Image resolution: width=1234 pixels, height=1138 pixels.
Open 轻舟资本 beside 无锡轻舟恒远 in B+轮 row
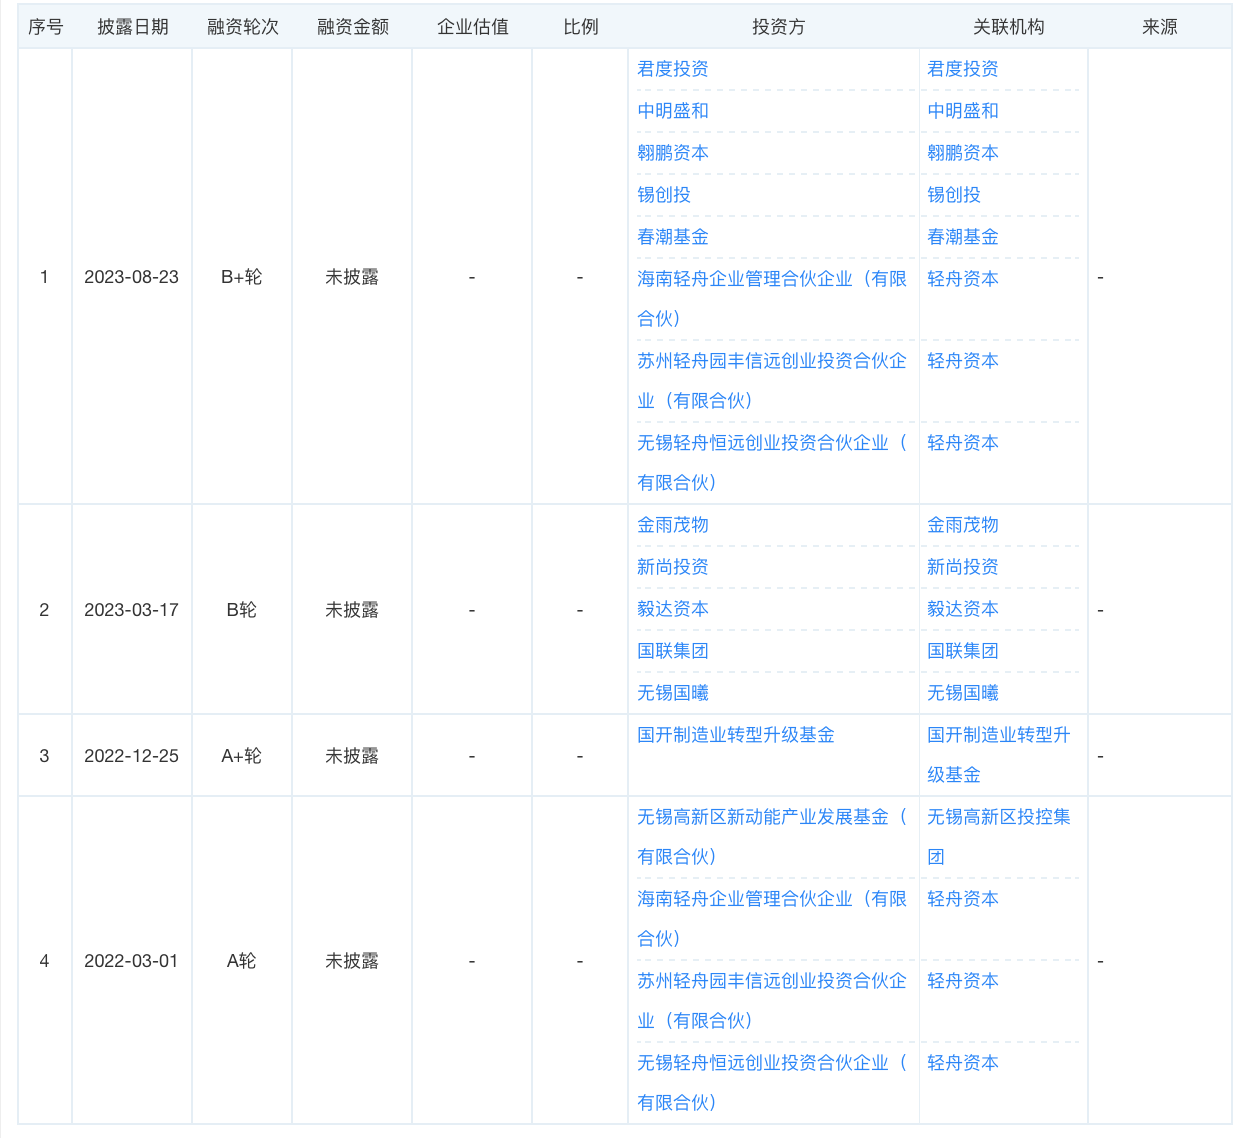click(963, 443)
